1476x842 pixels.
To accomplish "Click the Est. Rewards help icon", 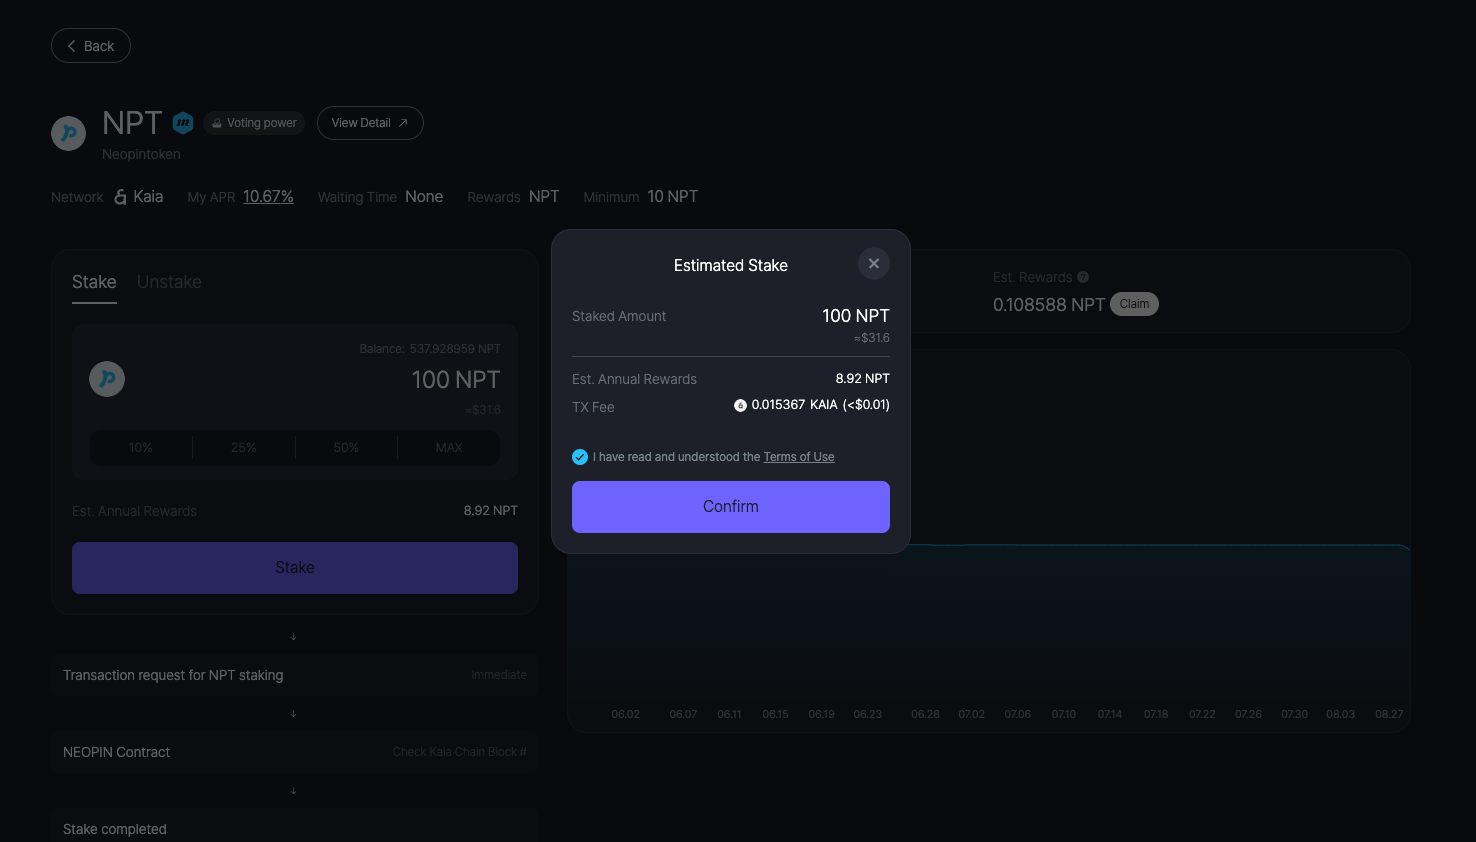I will 1083,277.
